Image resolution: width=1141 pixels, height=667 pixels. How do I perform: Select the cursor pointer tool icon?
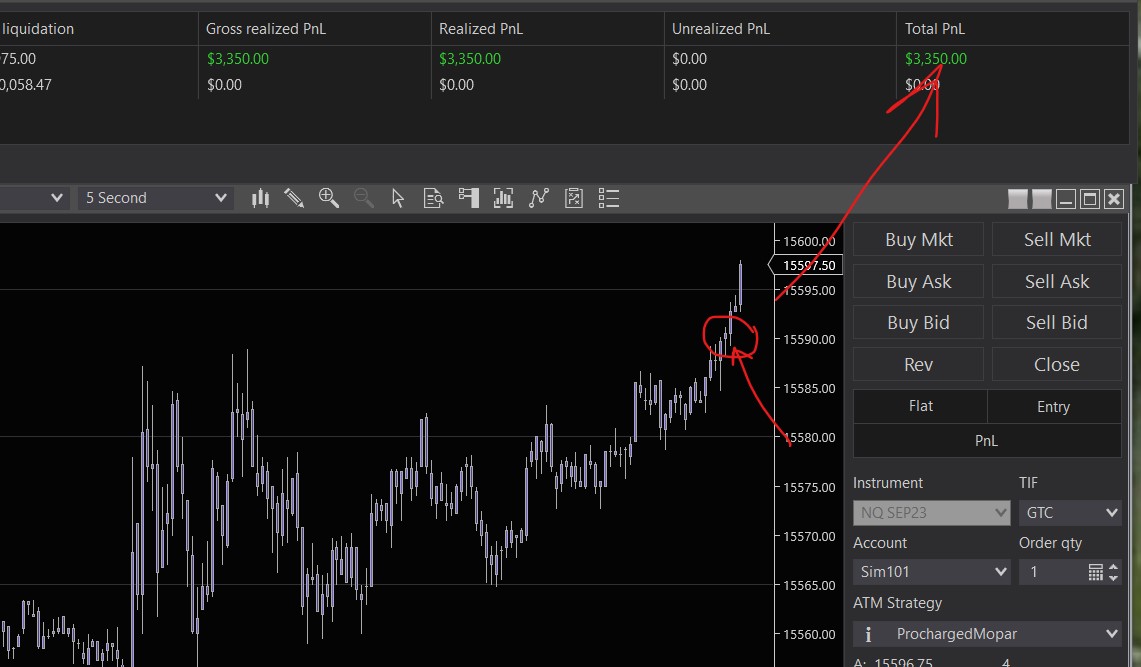[397, 198]
